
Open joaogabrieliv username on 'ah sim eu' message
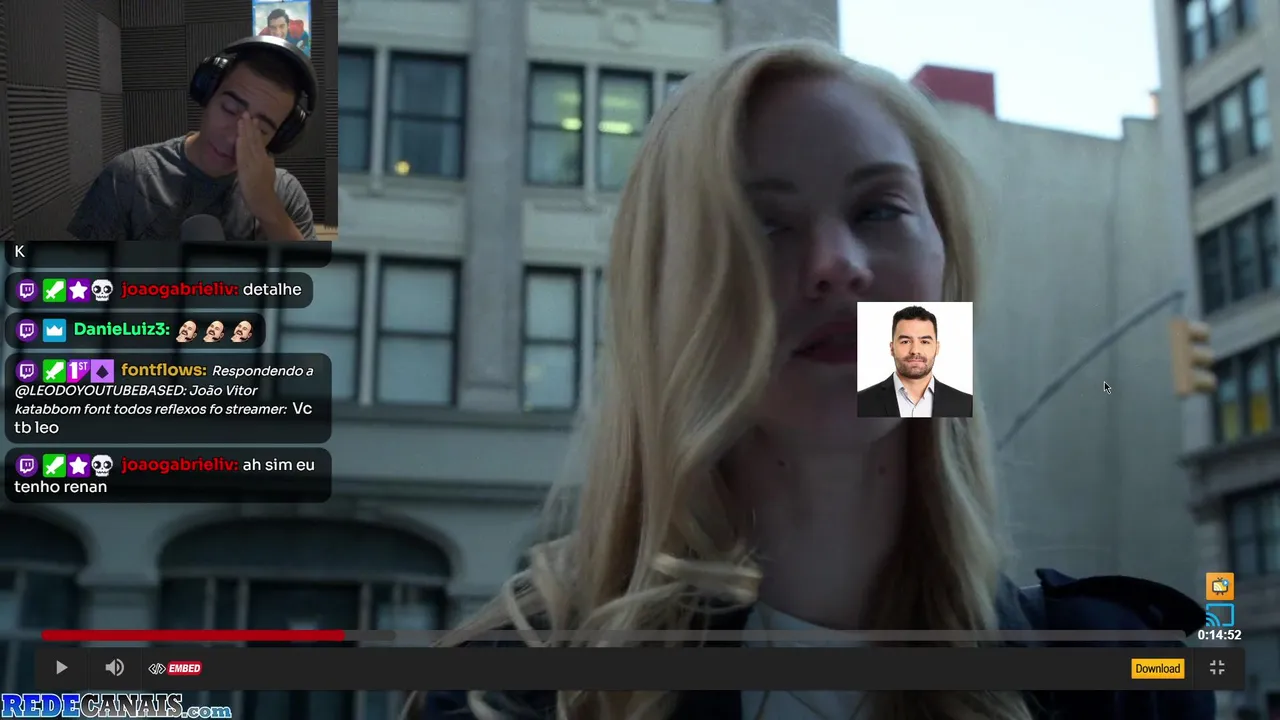coord(180,465)
